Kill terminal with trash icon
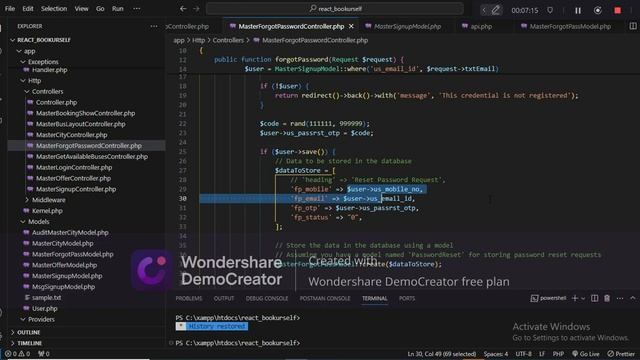 pyautogui.click(x=607, y=298)
